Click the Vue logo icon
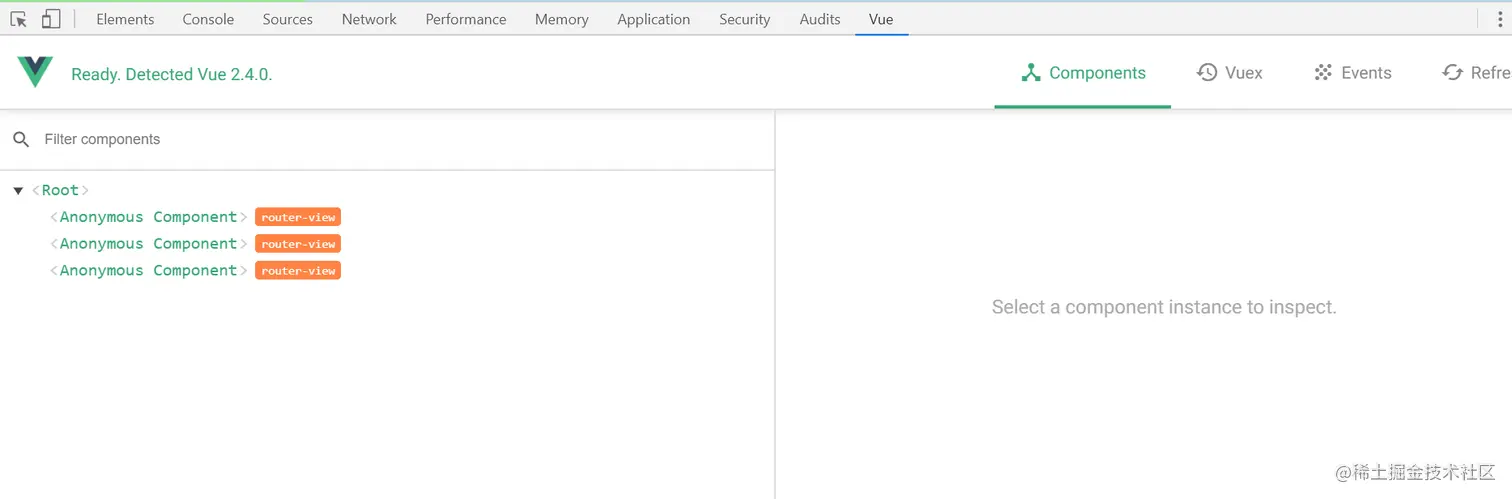The image size is (1512, 499). (35, 72)
